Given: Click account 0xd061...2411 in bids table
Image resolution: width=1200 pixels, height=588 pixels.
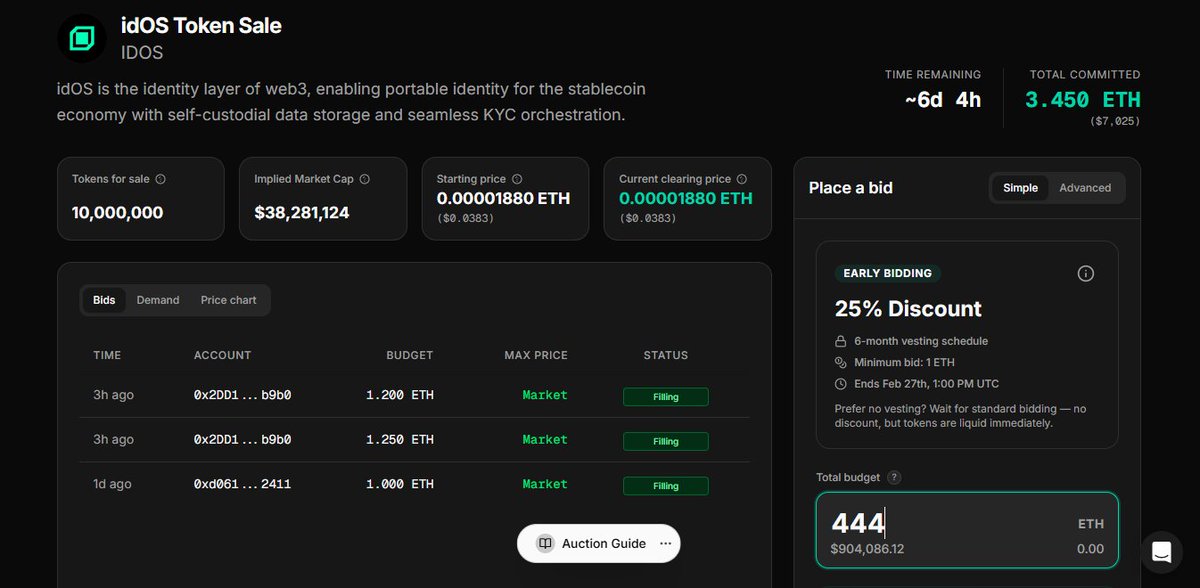Looking at the screenshot, I should click(242, 484).
